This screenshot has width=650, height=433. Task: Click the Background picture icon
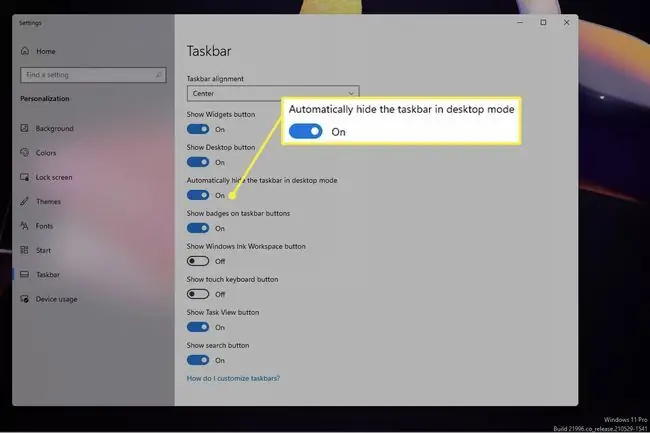tap(24, 128)
